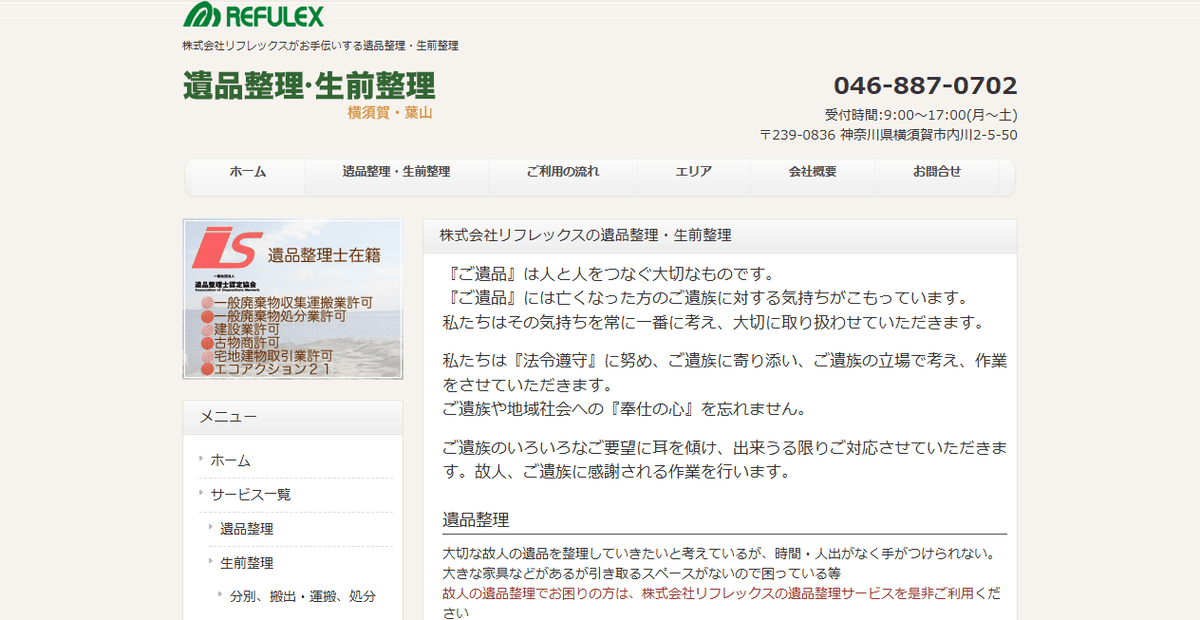Click the red bullet icon beside 宅地建物取引業許可
1200x620 pixels.
(207, 354)
